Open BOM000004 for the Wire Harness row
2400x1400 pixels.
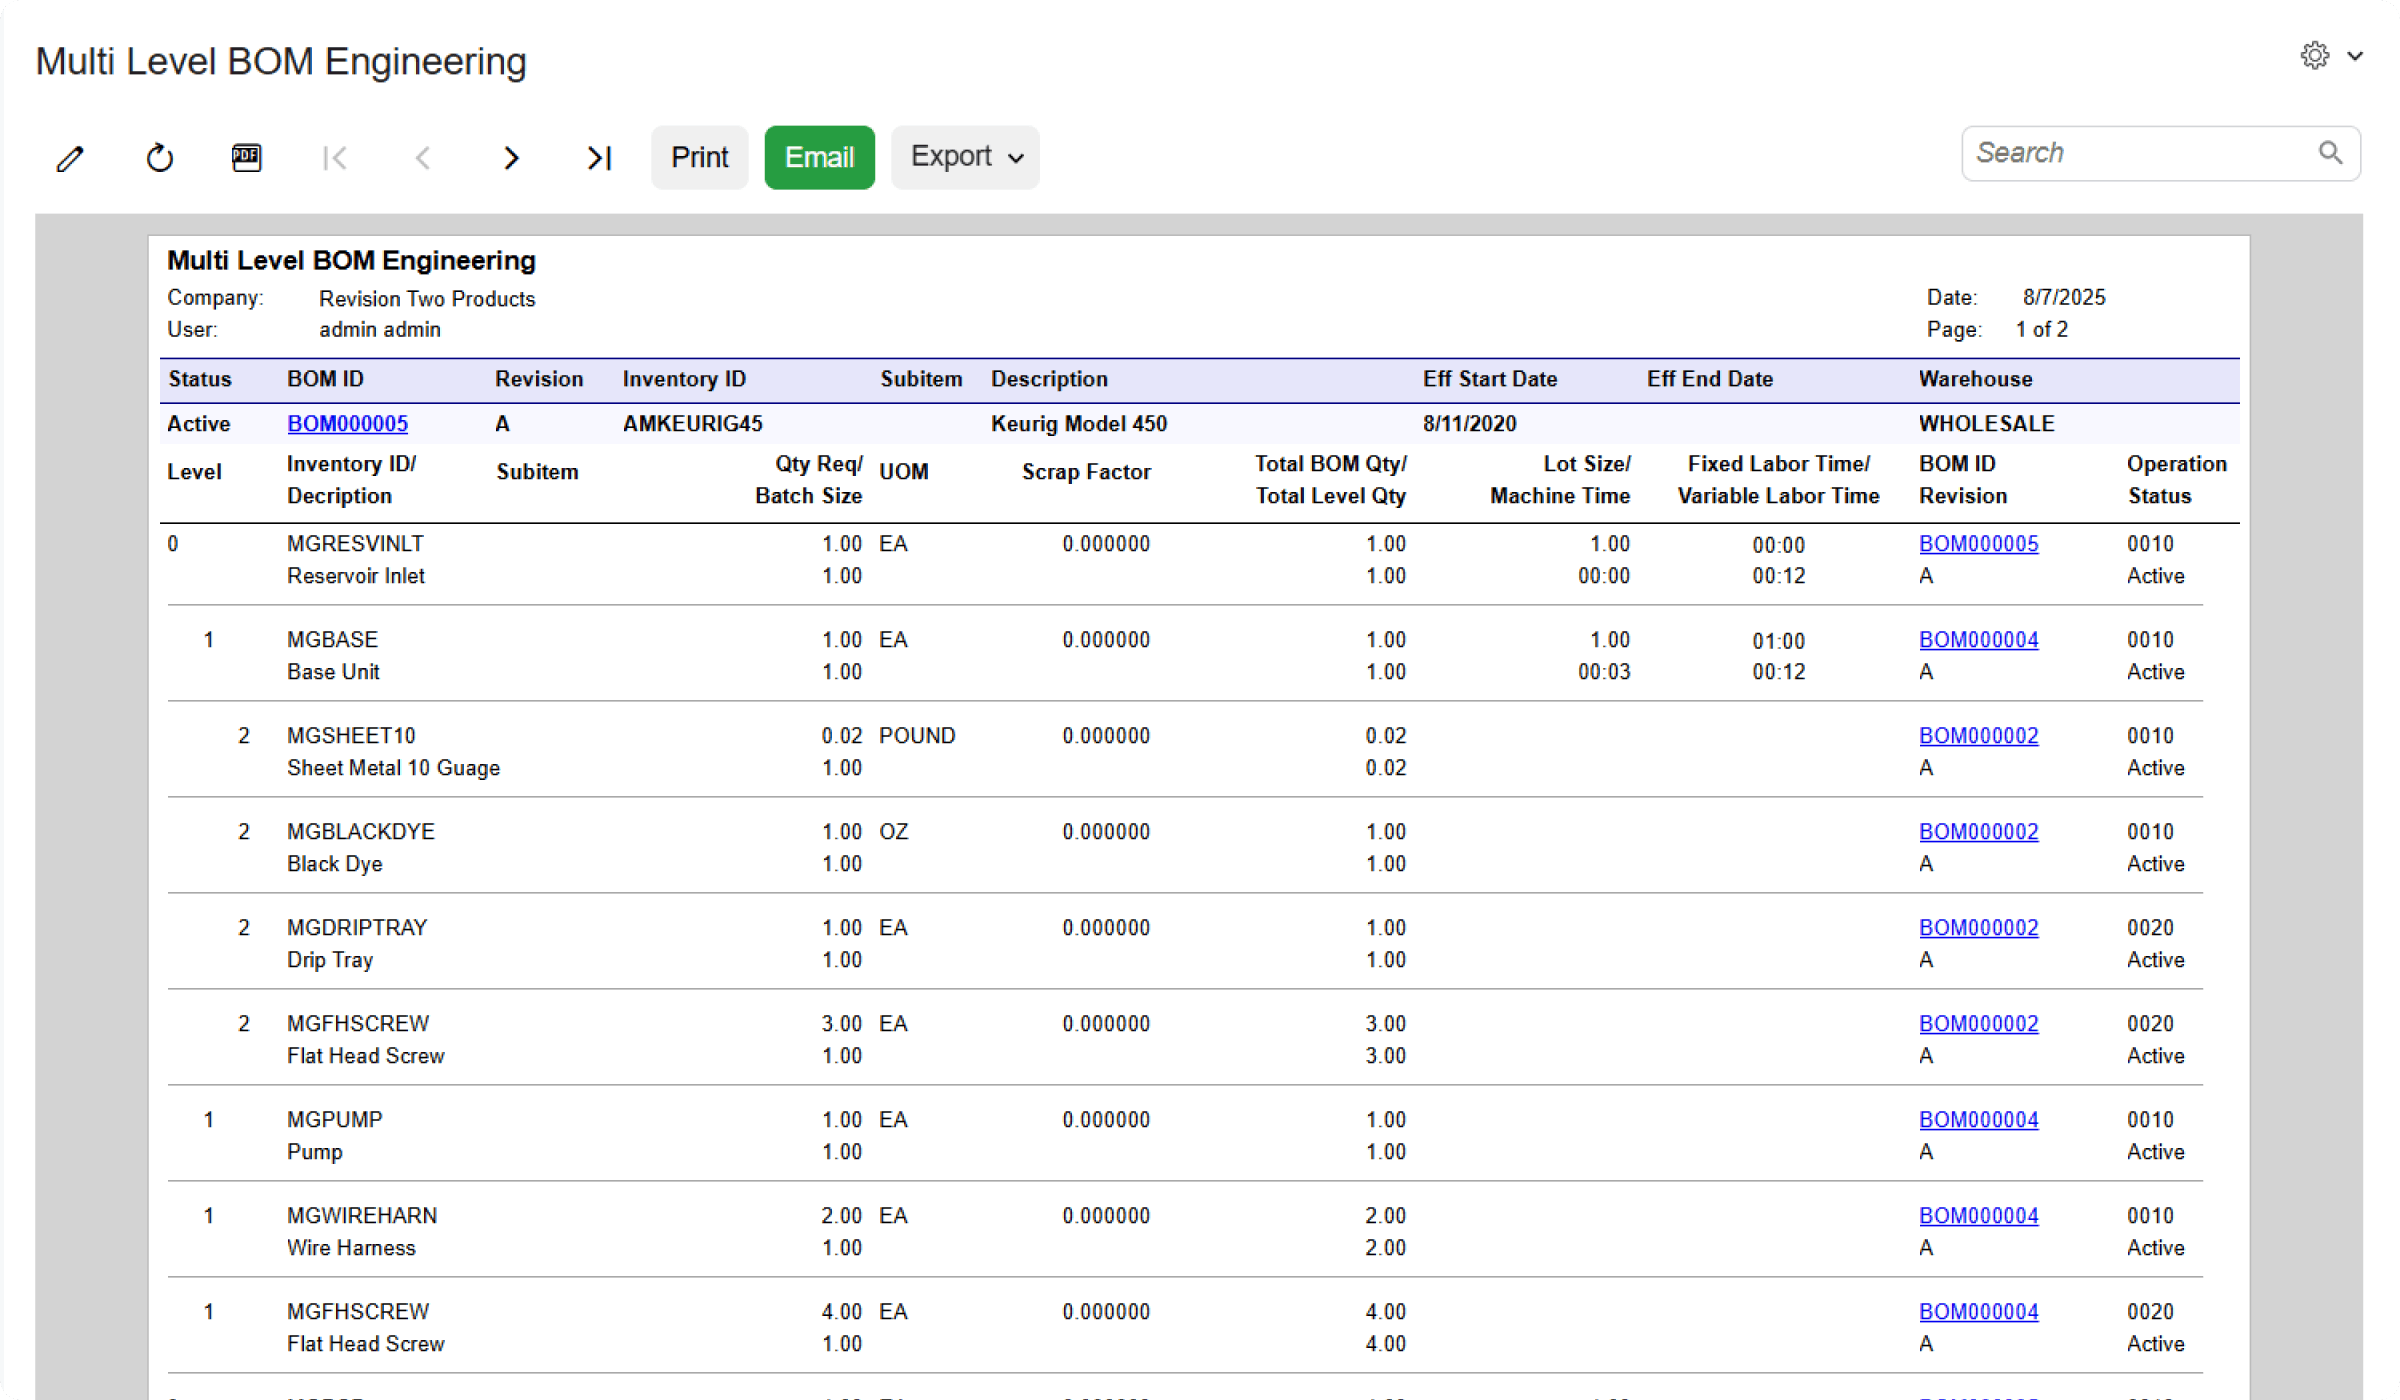click(1978, 1215)
